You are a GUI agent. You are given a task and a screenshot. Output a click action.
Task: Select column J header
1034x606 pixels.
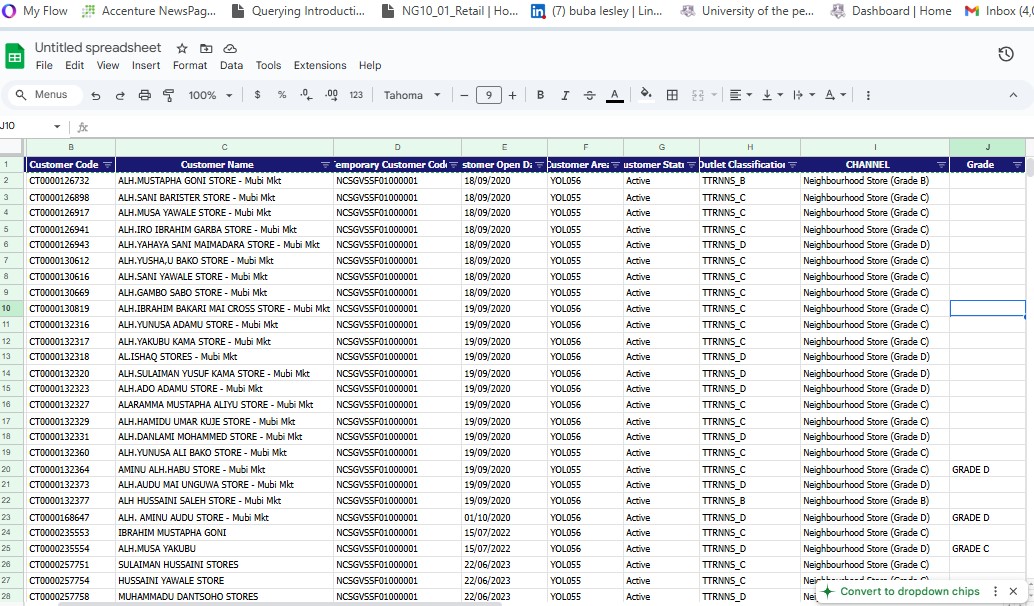click(x=987, y=147)
